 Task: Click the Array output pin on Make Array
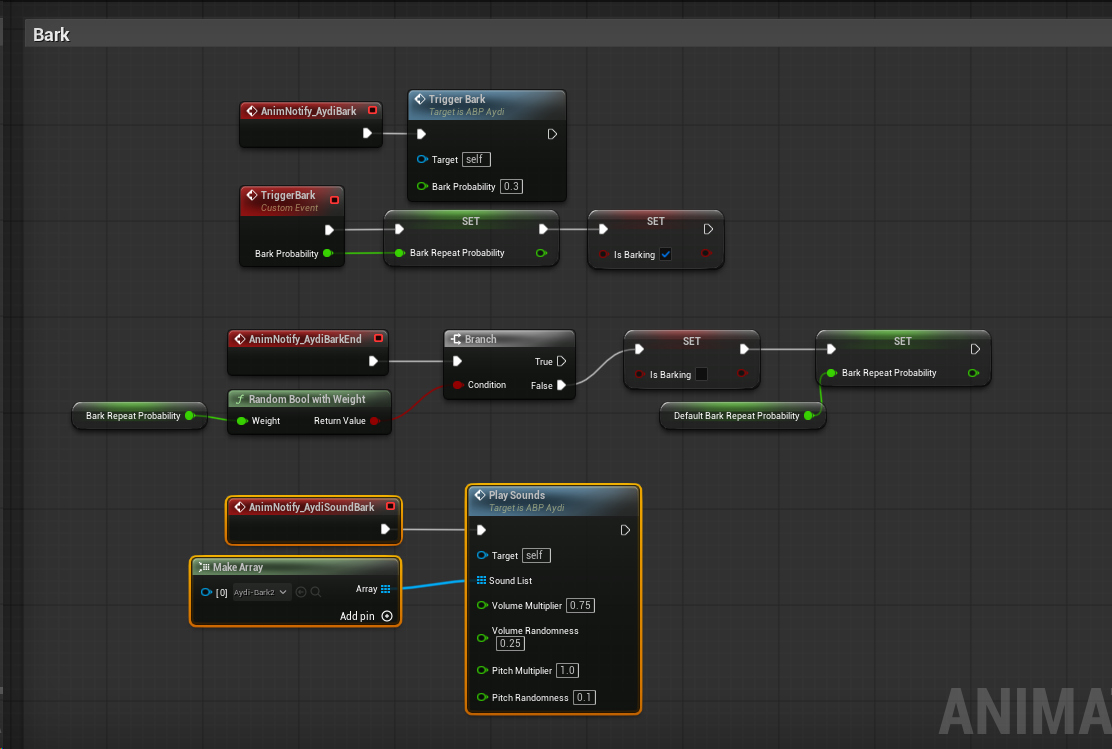coord(385,589)
